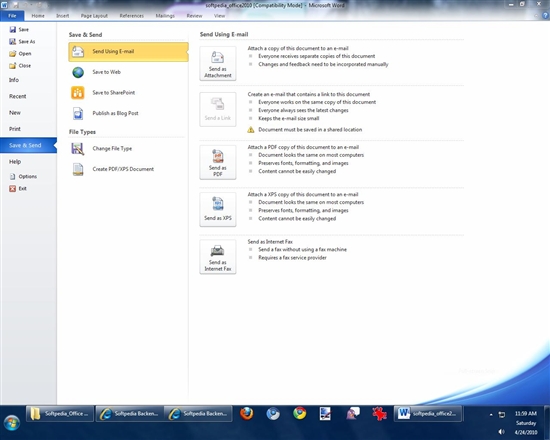Open Change File Type
Image resolution: width=550 pixels, height=440 pixels.
pos(128,148)
